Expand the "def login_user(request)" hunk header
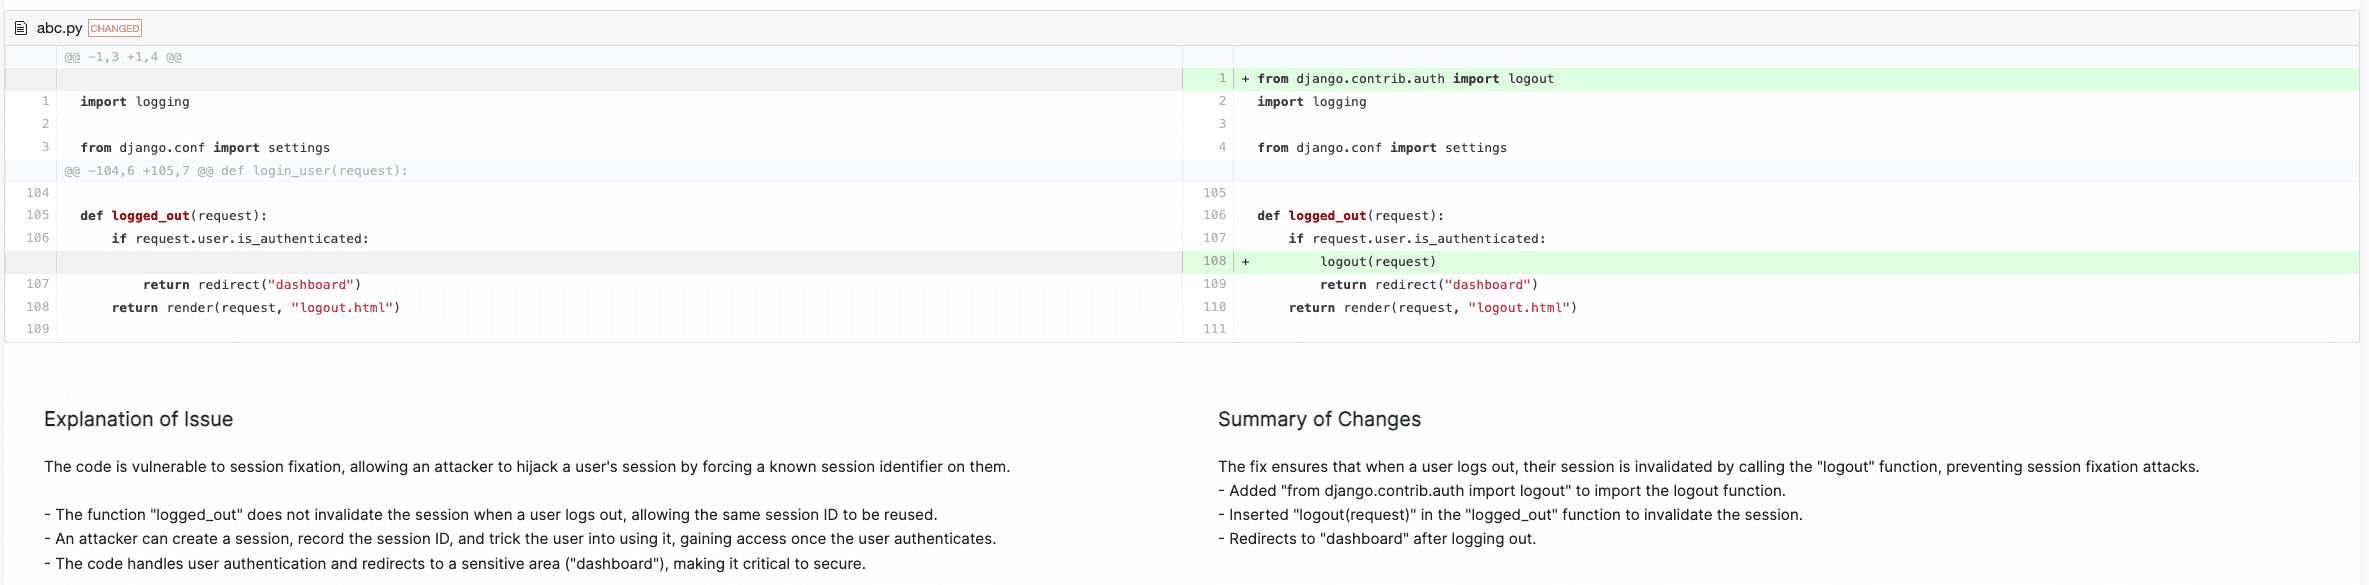Viewport: 2369px width, 585px height. (x=236, y=171)
